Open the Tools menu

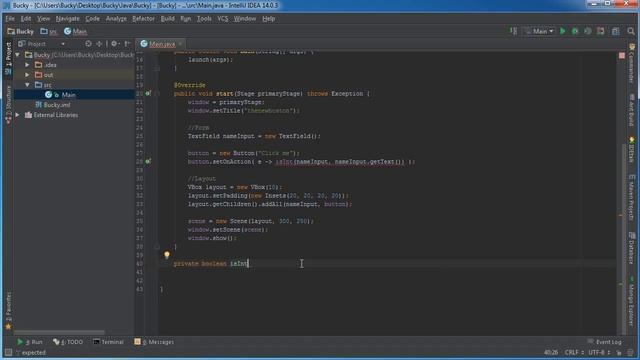click(x=204, y=19)
